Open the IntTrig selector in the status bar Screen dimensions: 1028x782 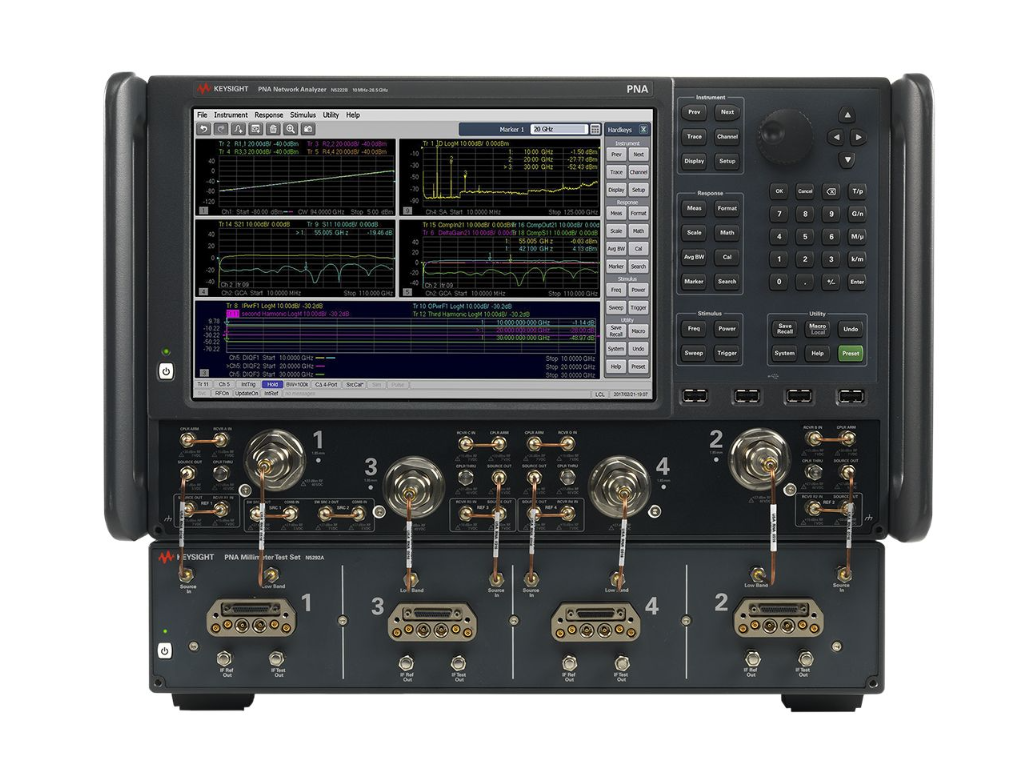247,383
